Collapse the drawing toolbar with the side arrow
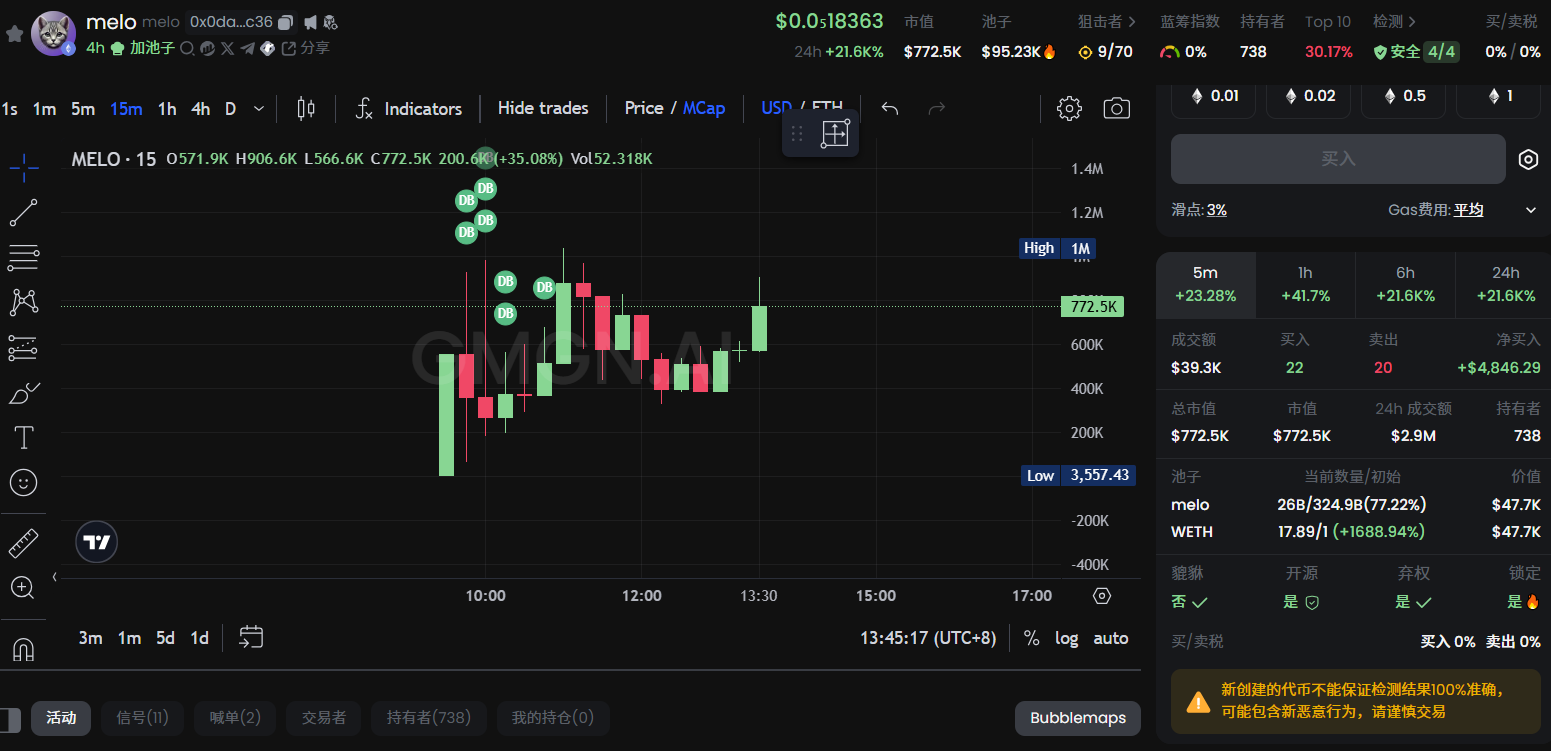Screen dimensions: 1551x751 (x=55, y=577)
